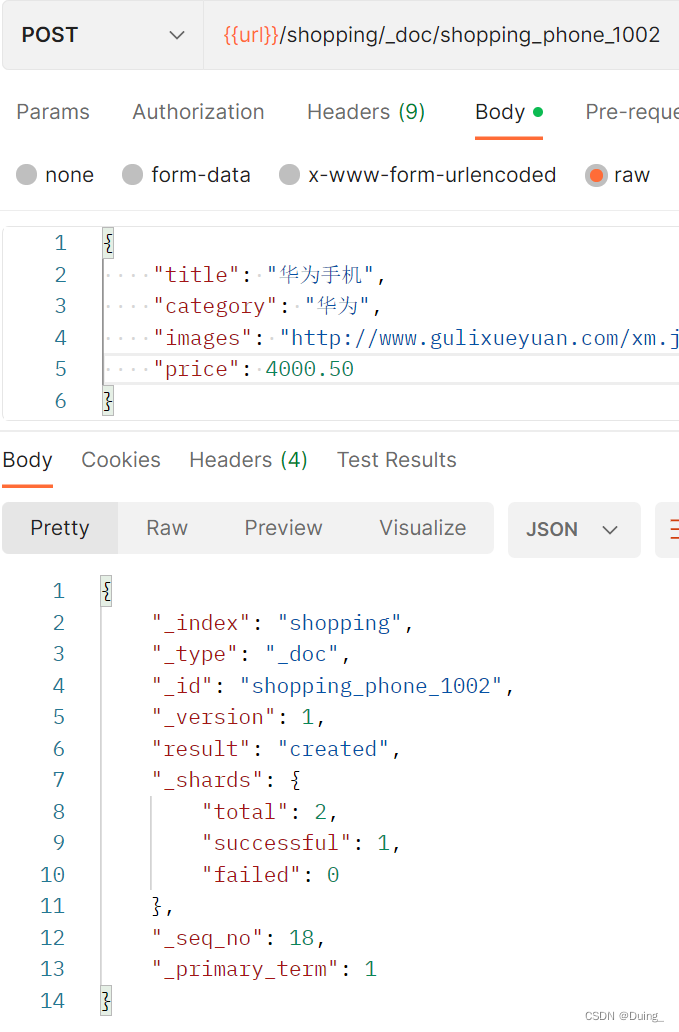Expand the JSON response format dropdown
The width and height of the screenshot is (679, 1032).
point(574,529)
